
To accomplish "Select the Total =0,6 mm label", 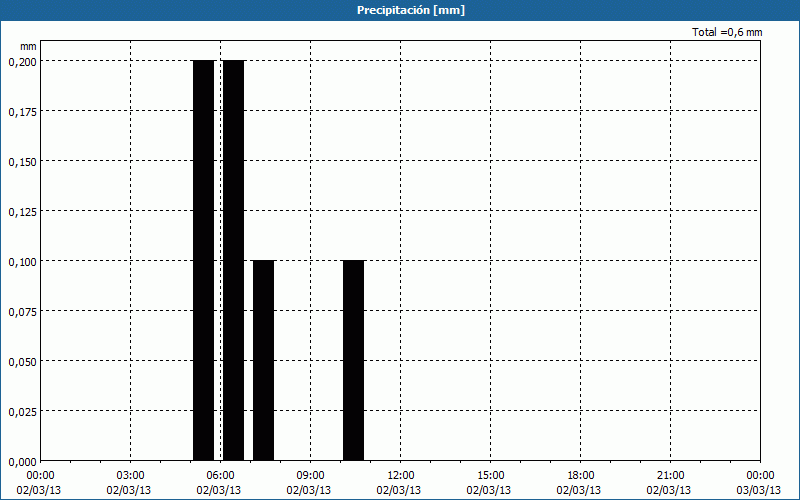I will click(727, 32).
